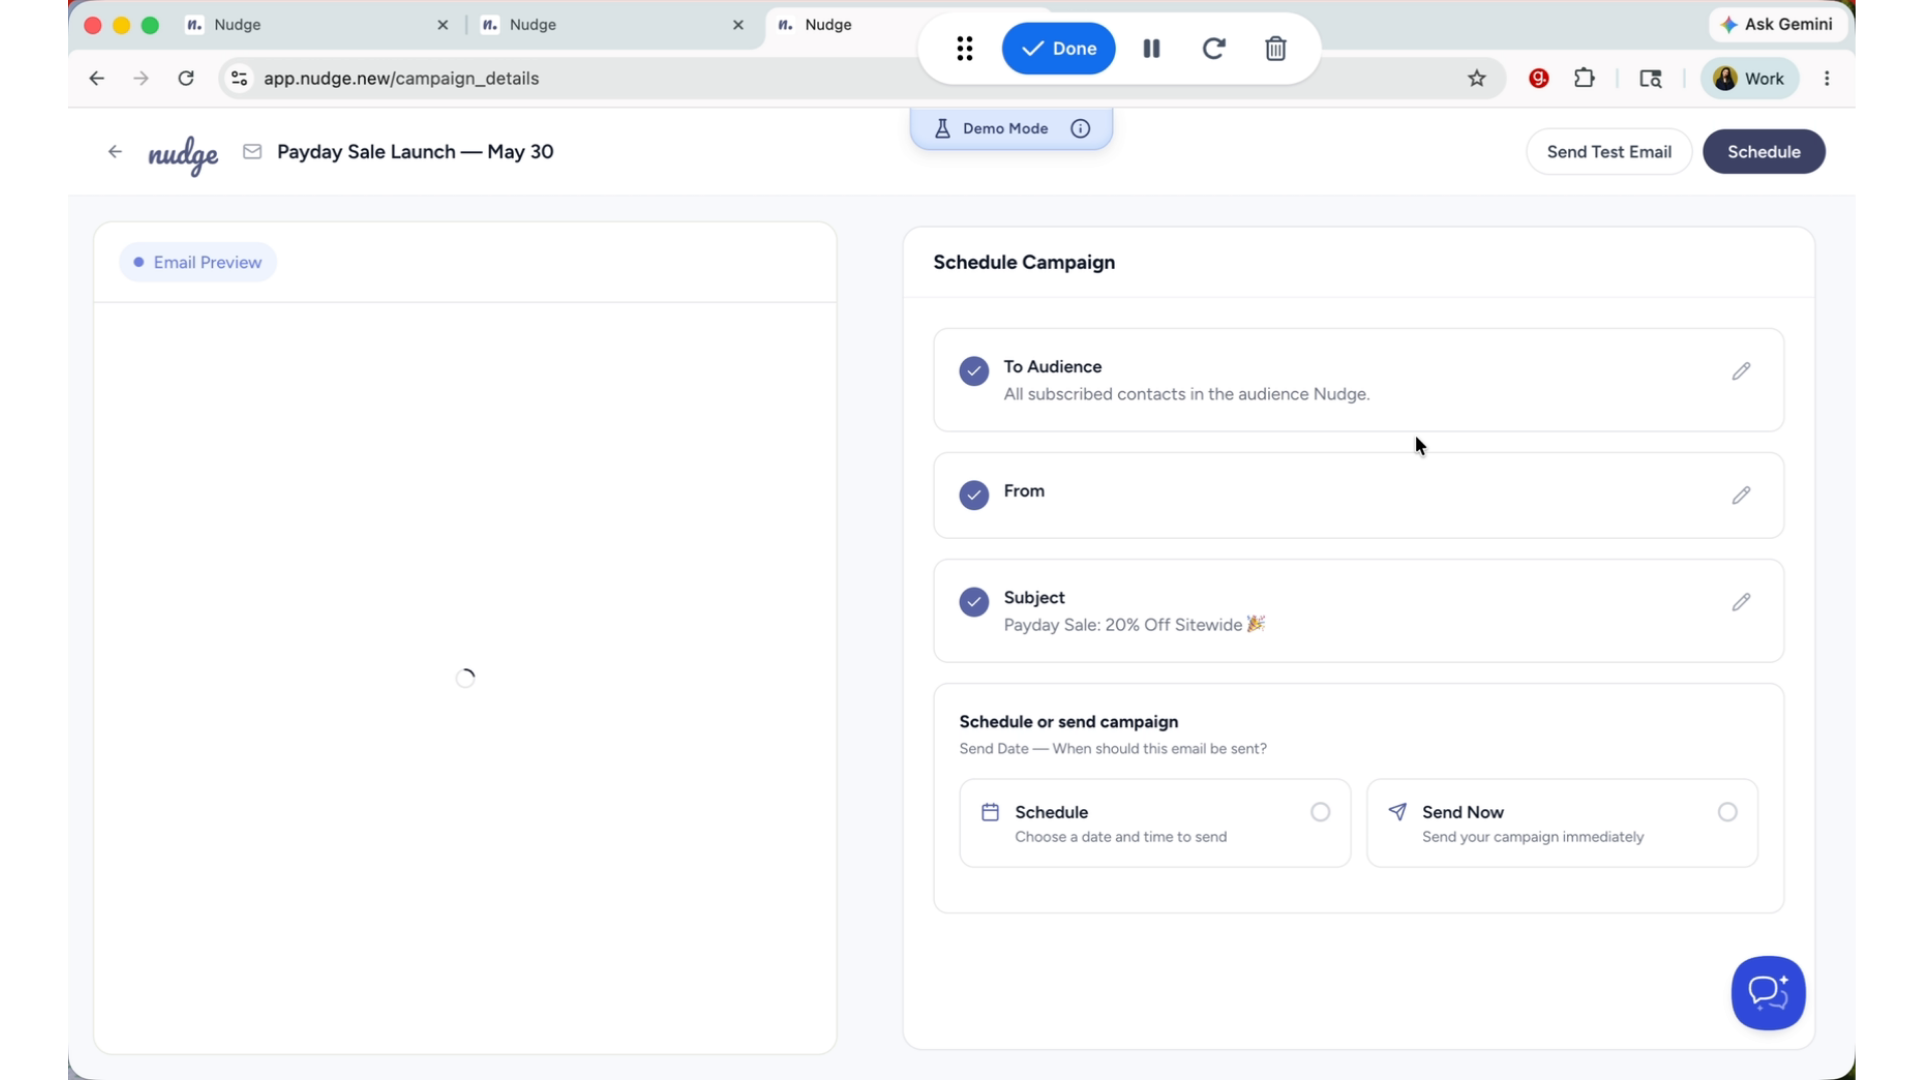Click the Schedule date and time card
Viewport: 1920px width, 1080px height.
click(1155, 823)
